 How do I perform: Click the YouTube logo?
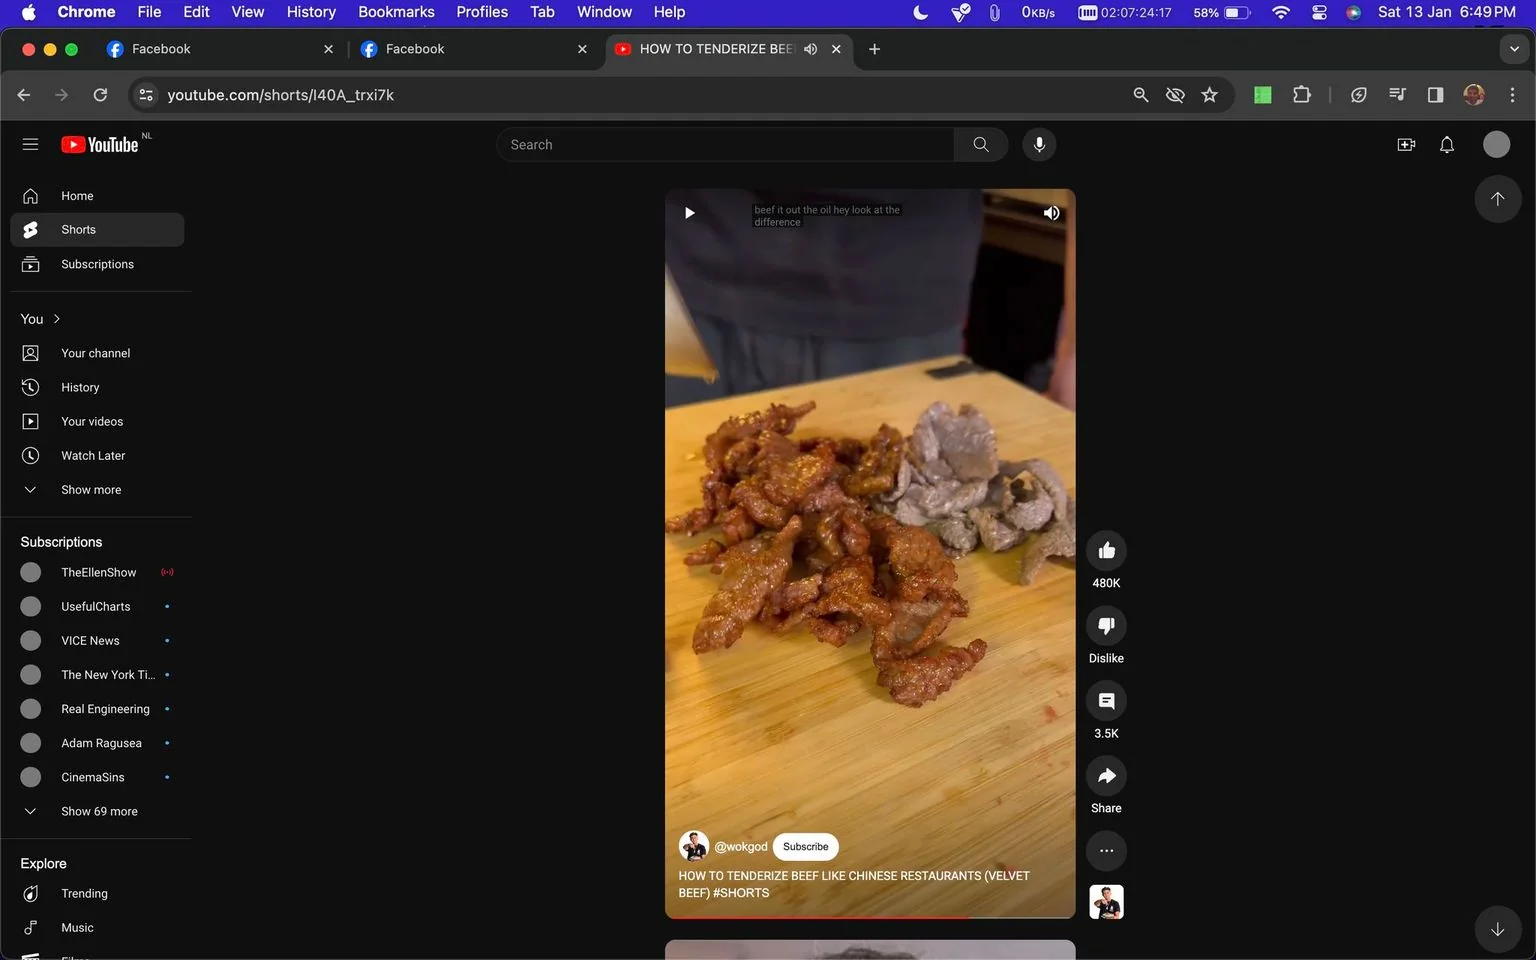(100, 144)
